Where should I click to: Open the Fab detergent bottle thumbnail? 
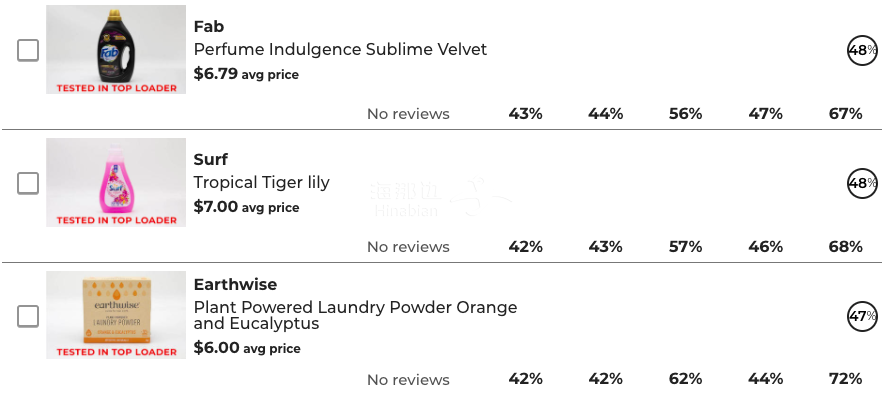(x=116, y=50)
